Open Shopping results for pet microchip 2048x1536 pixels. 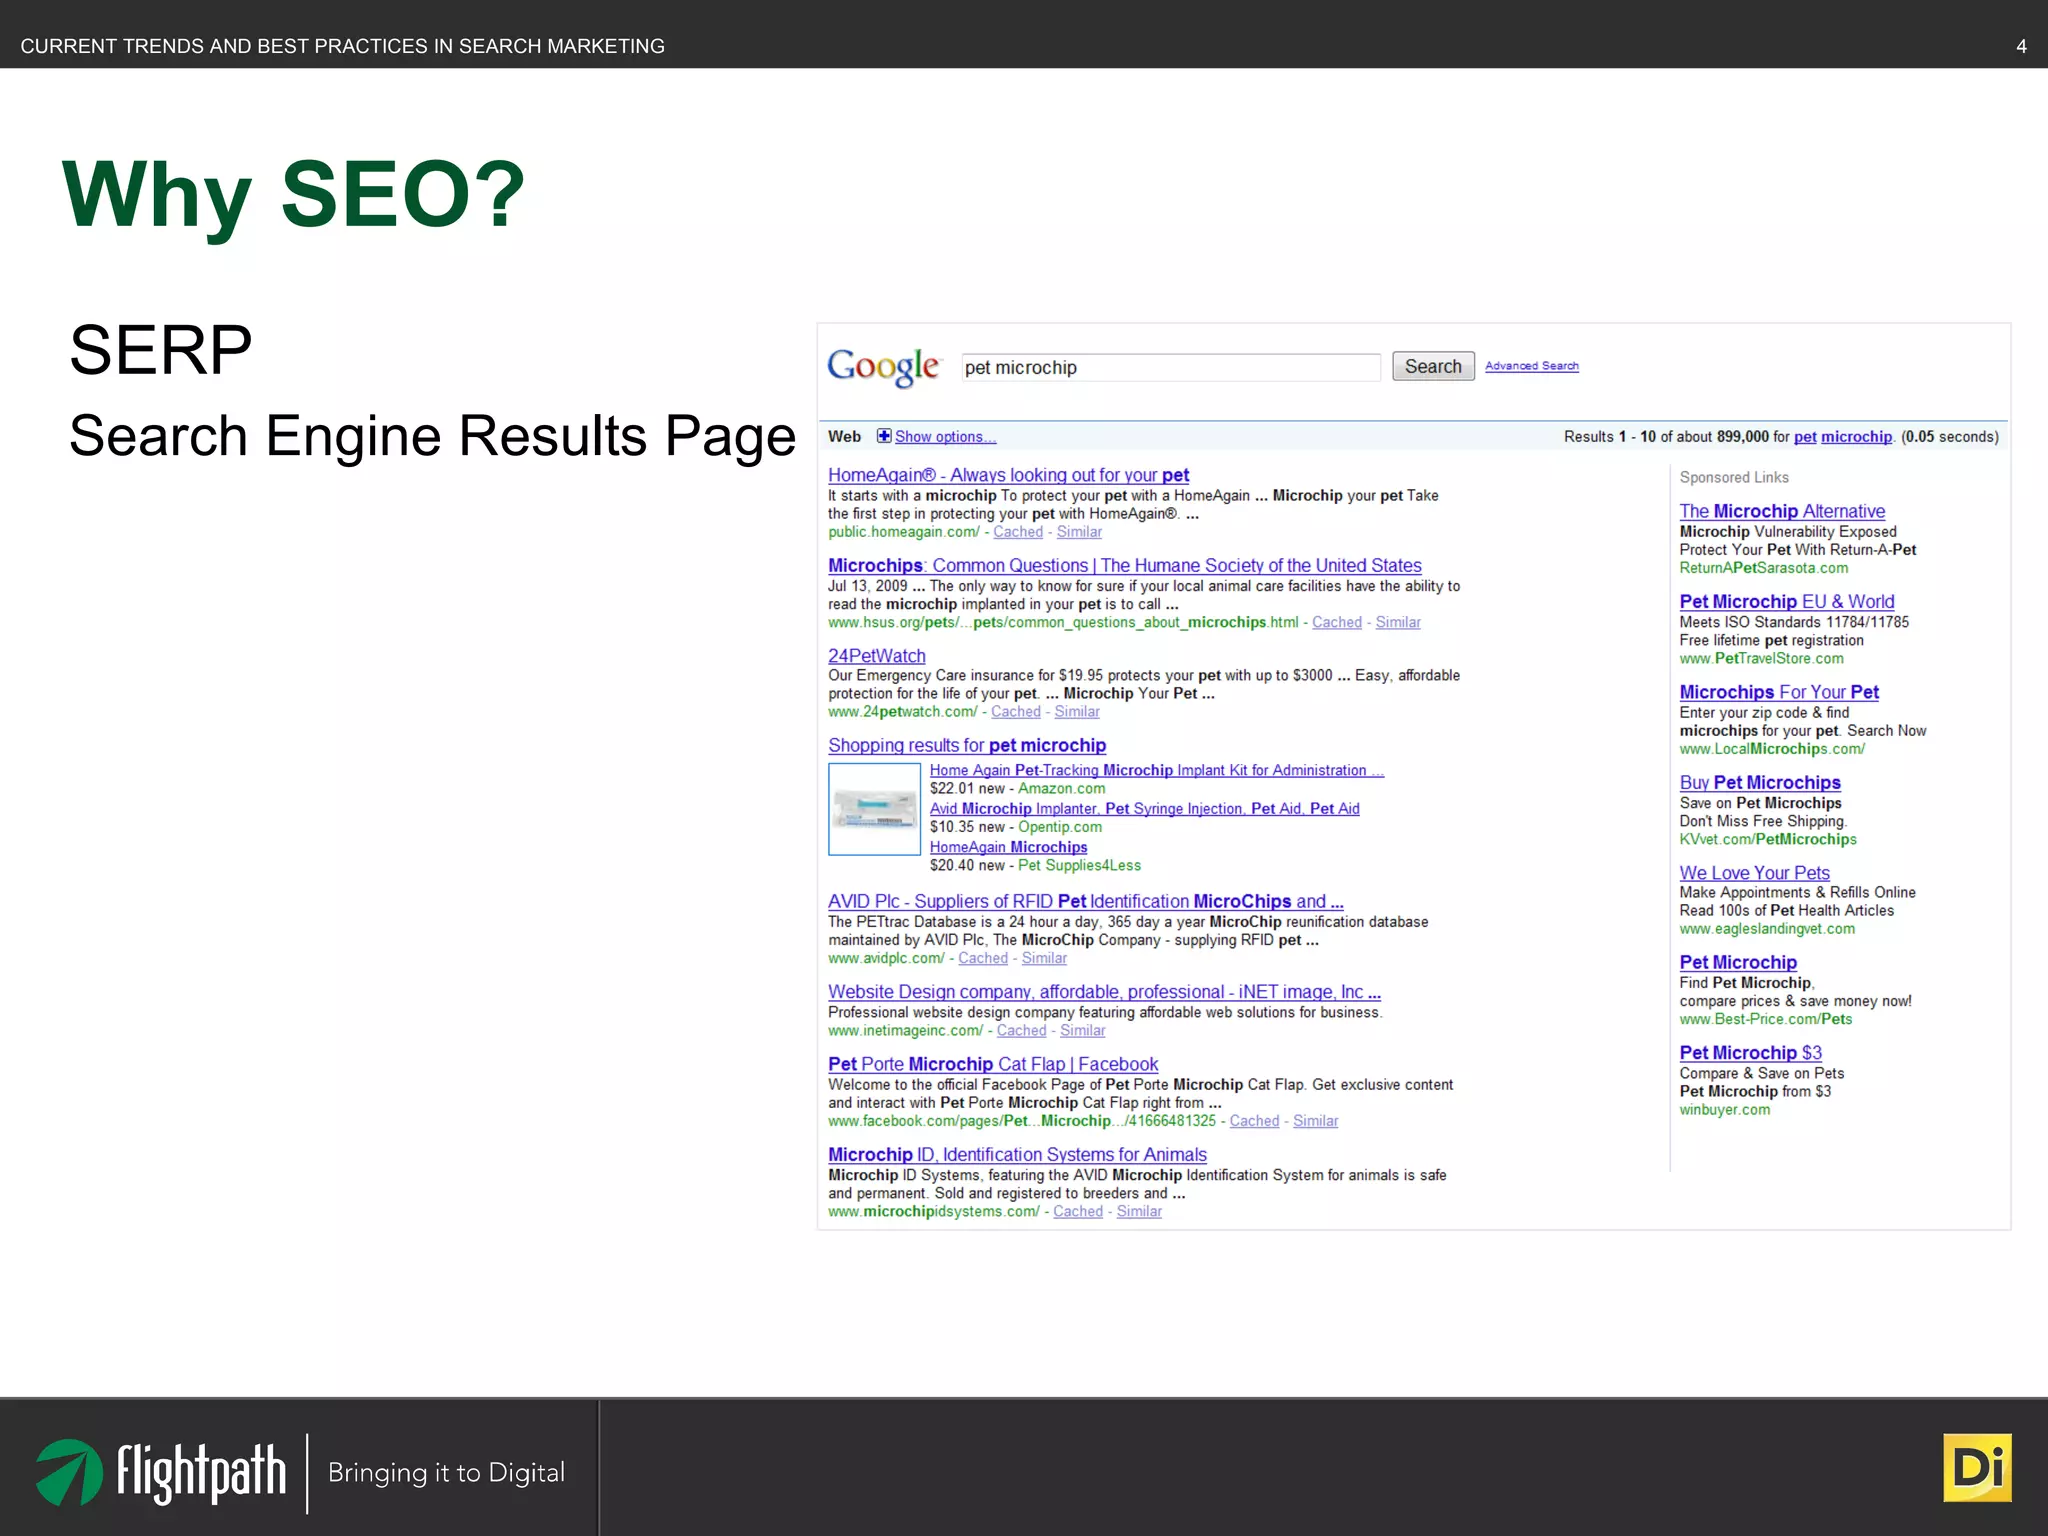967,745
